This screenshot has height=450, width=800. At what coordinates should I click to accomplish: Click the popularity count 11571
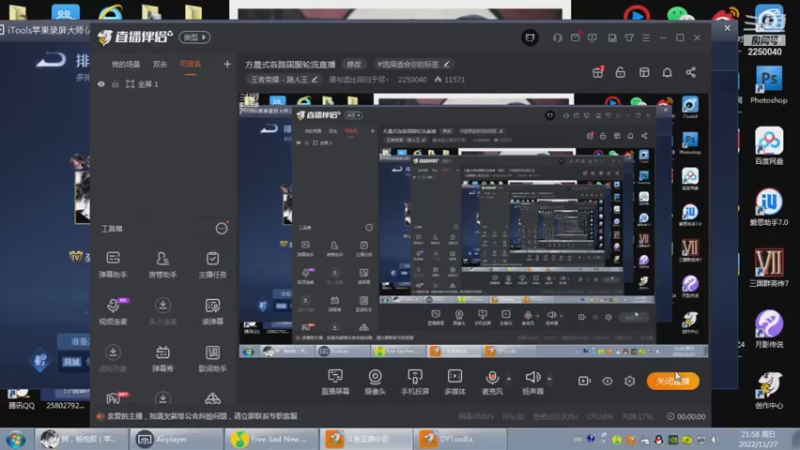(x=449, y=80)
